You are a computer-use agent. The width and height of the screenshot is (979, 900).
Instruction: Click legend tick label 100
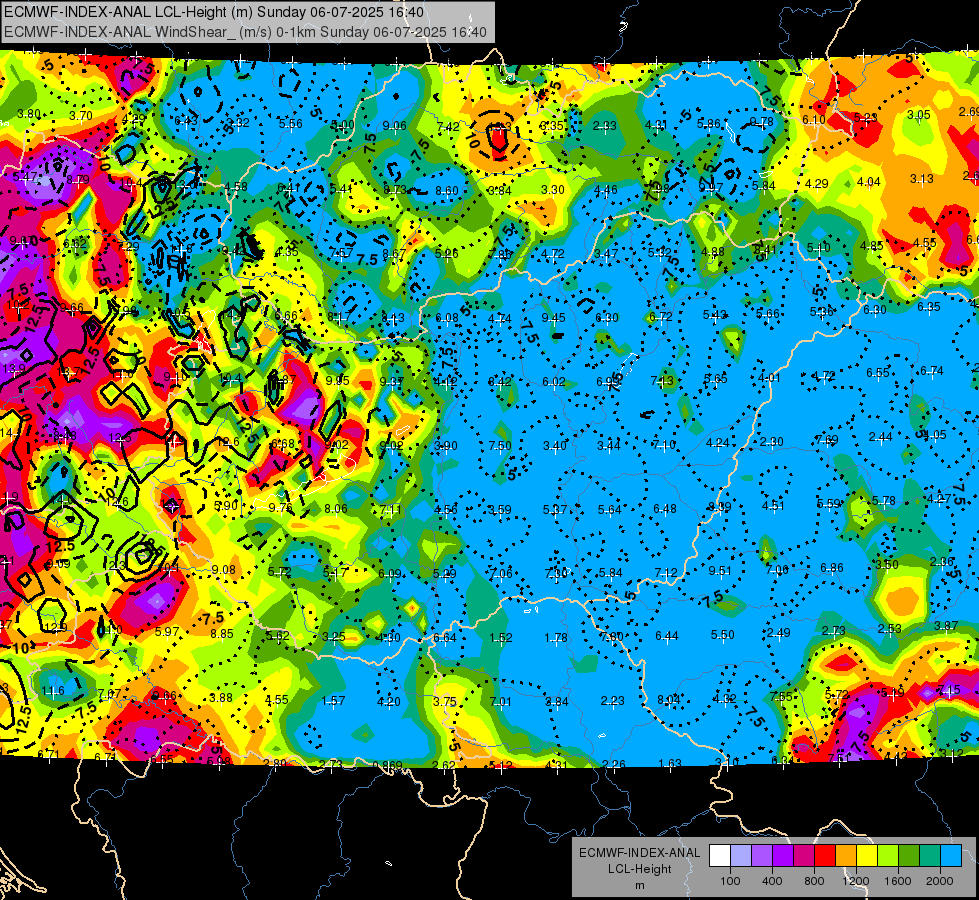730,881
